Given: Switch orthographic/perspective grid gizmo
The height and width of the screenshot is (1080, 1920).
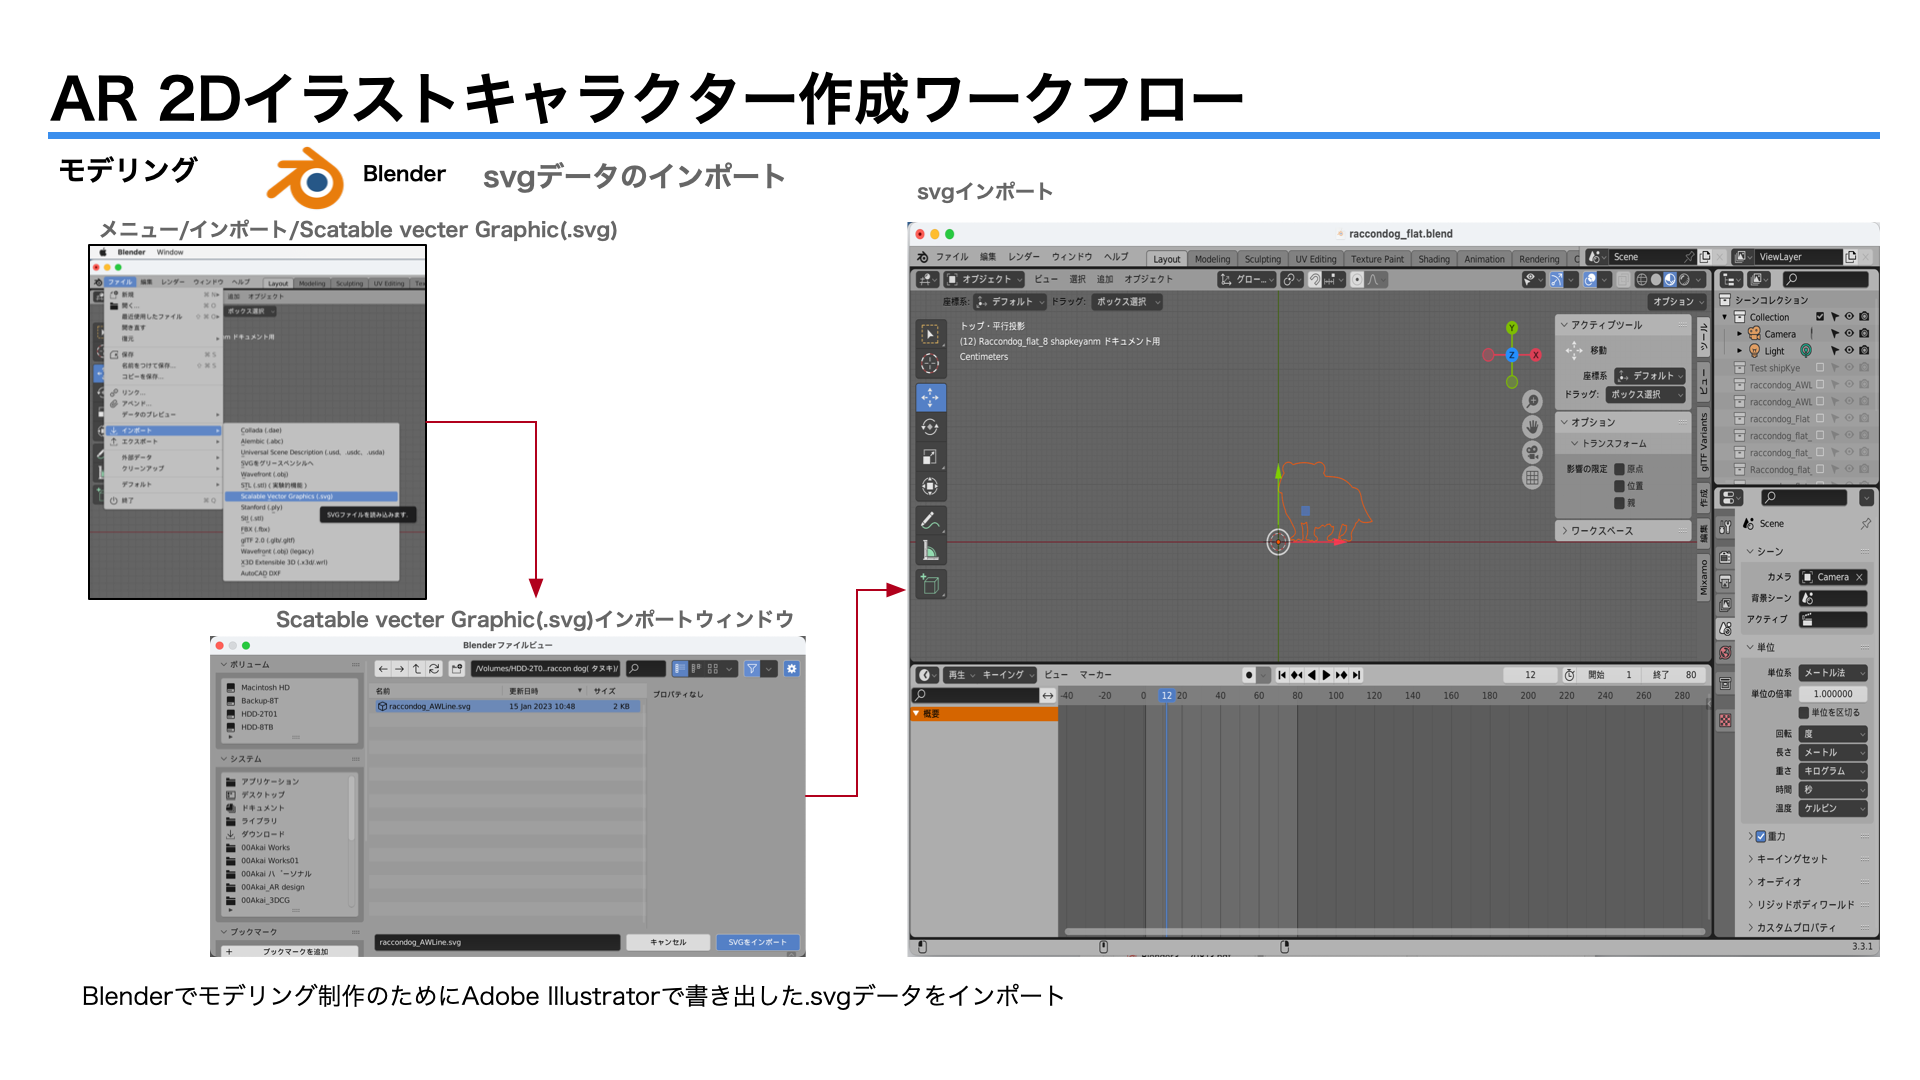Looking at the screenshot, I should [x=1532, y=478].
